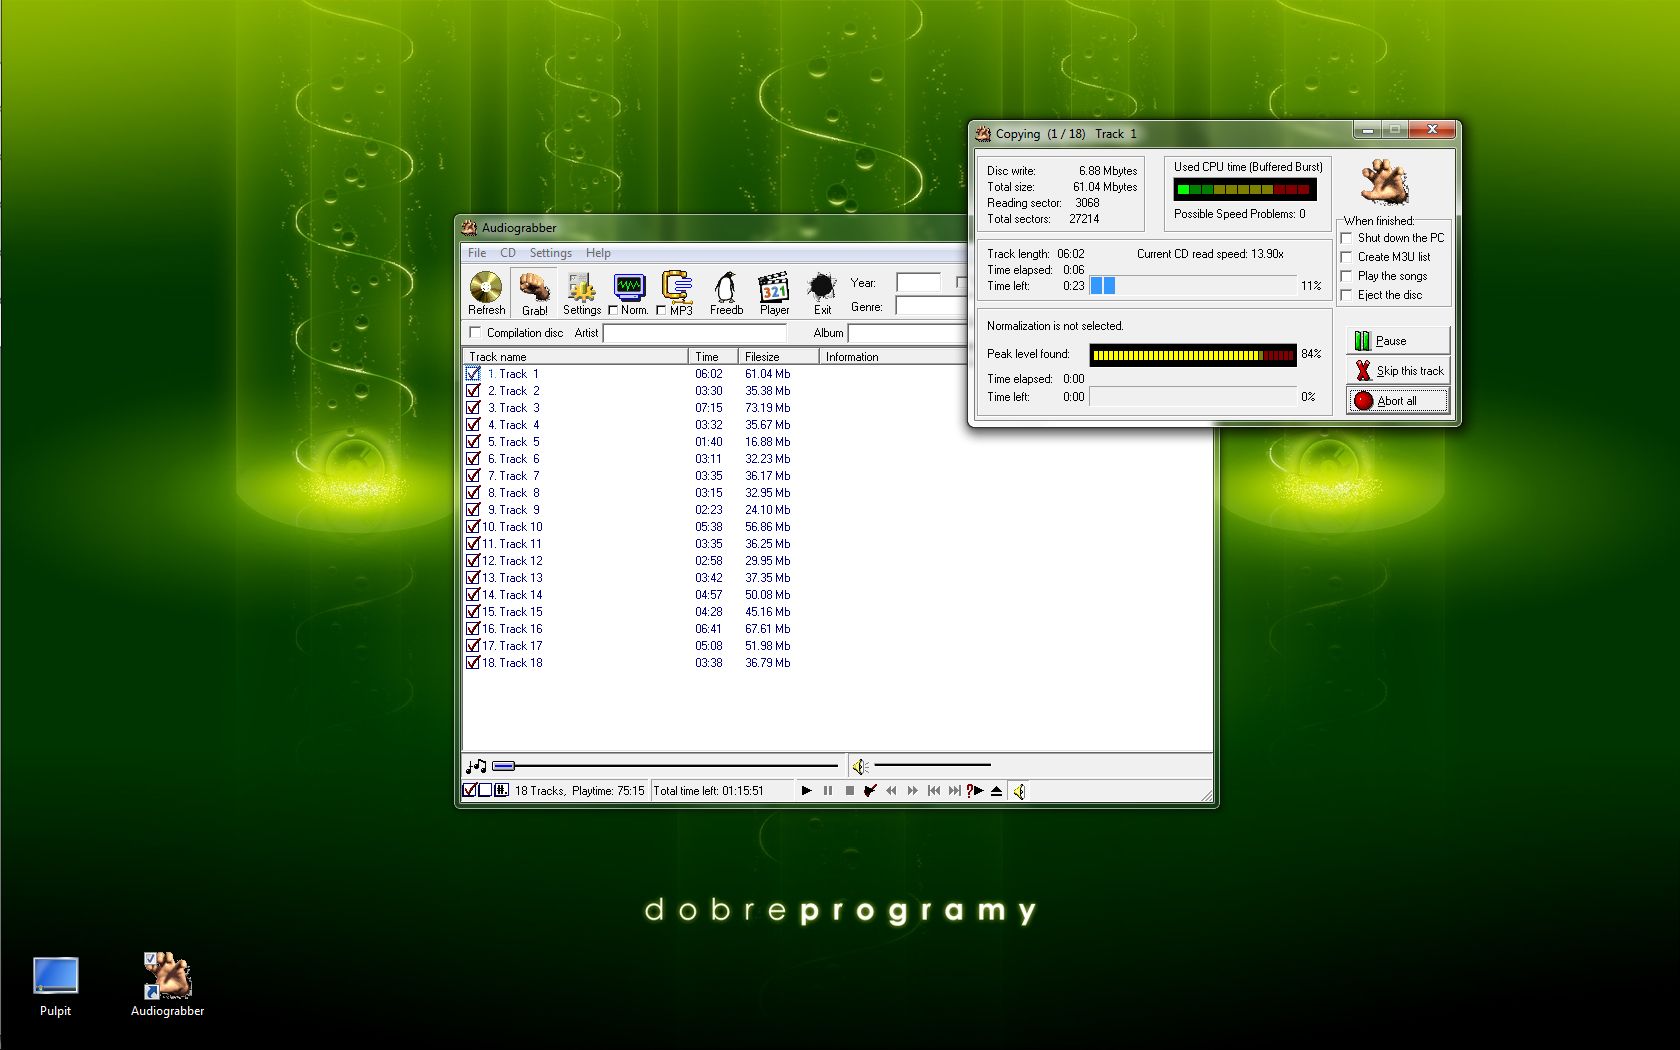Click the Stop playback square icon

tap(849, 791)
